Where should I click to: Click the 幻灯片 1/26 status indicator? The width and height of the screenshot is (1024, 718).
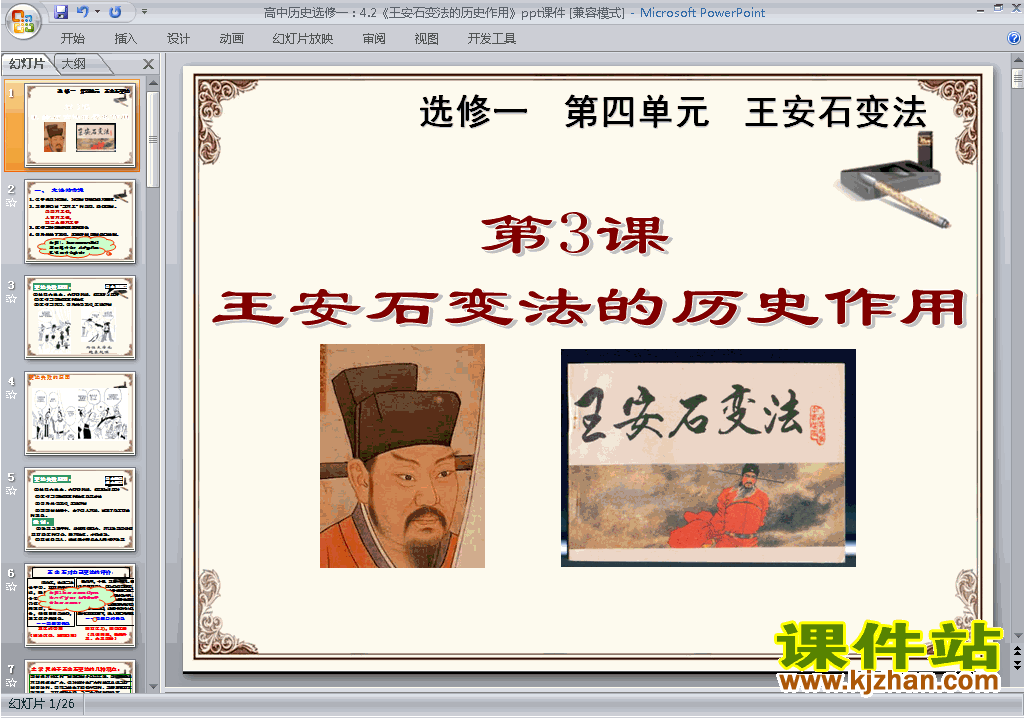(42, 704)
